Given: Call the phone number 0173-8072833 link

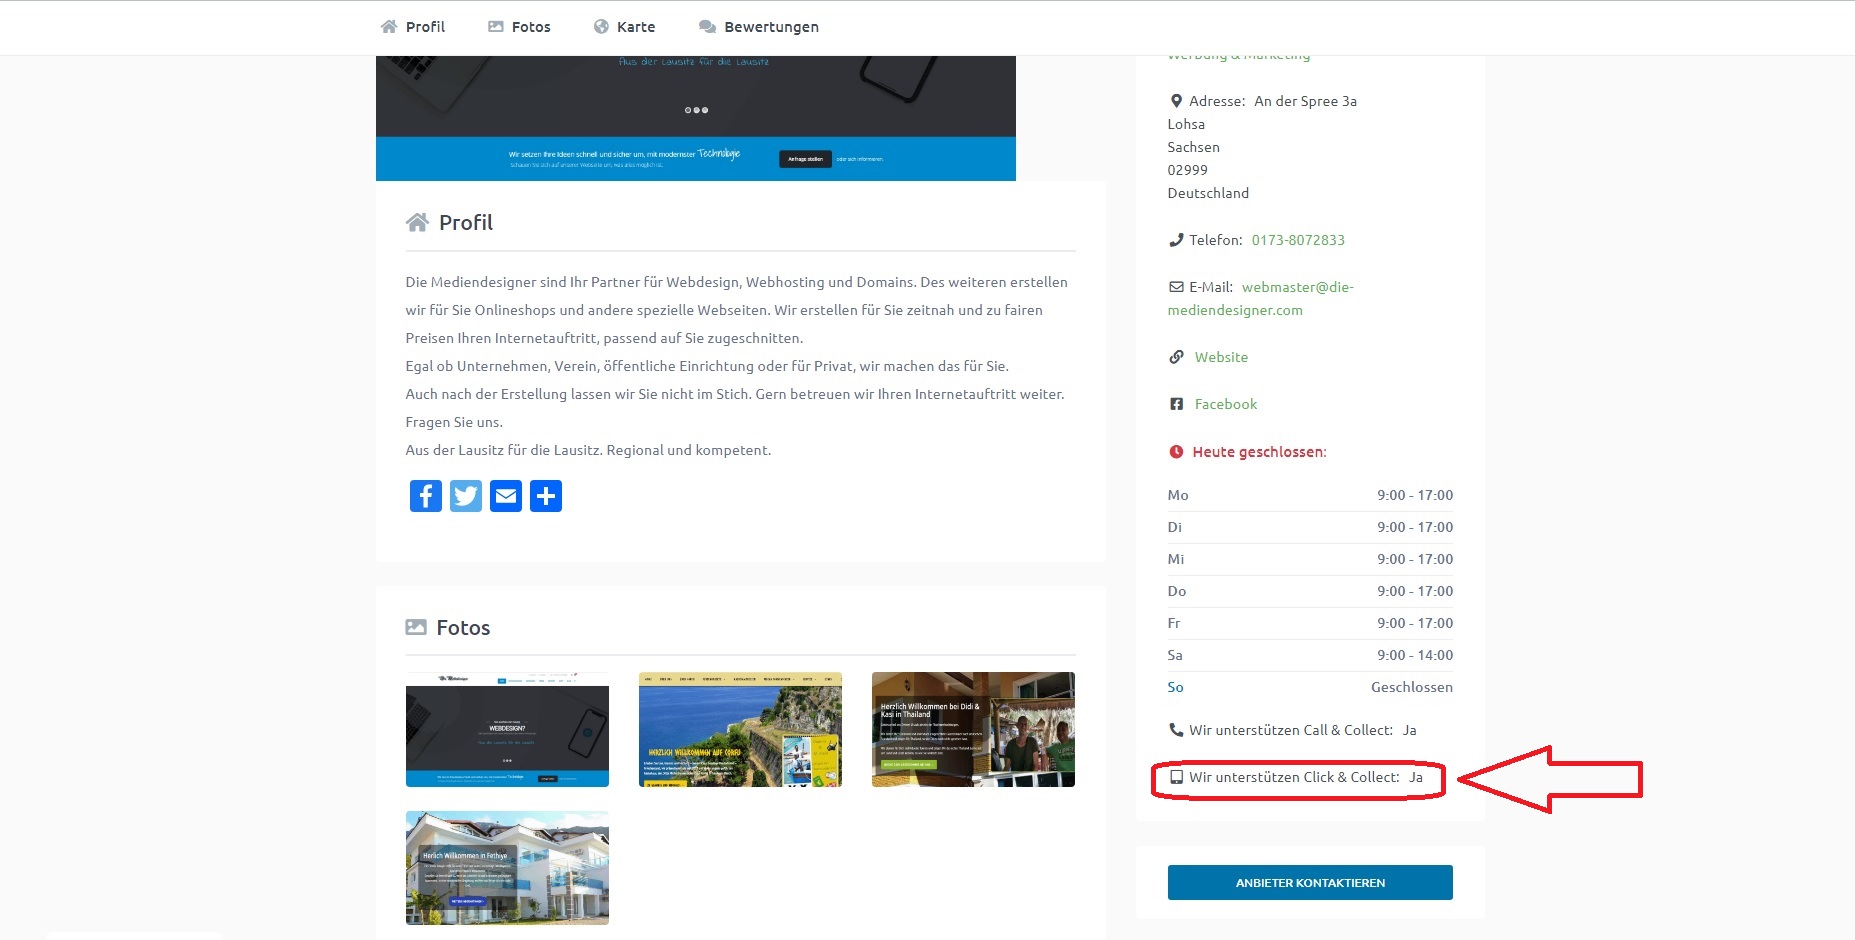Looking at the screenshot, I should (x=1297, y=240).
